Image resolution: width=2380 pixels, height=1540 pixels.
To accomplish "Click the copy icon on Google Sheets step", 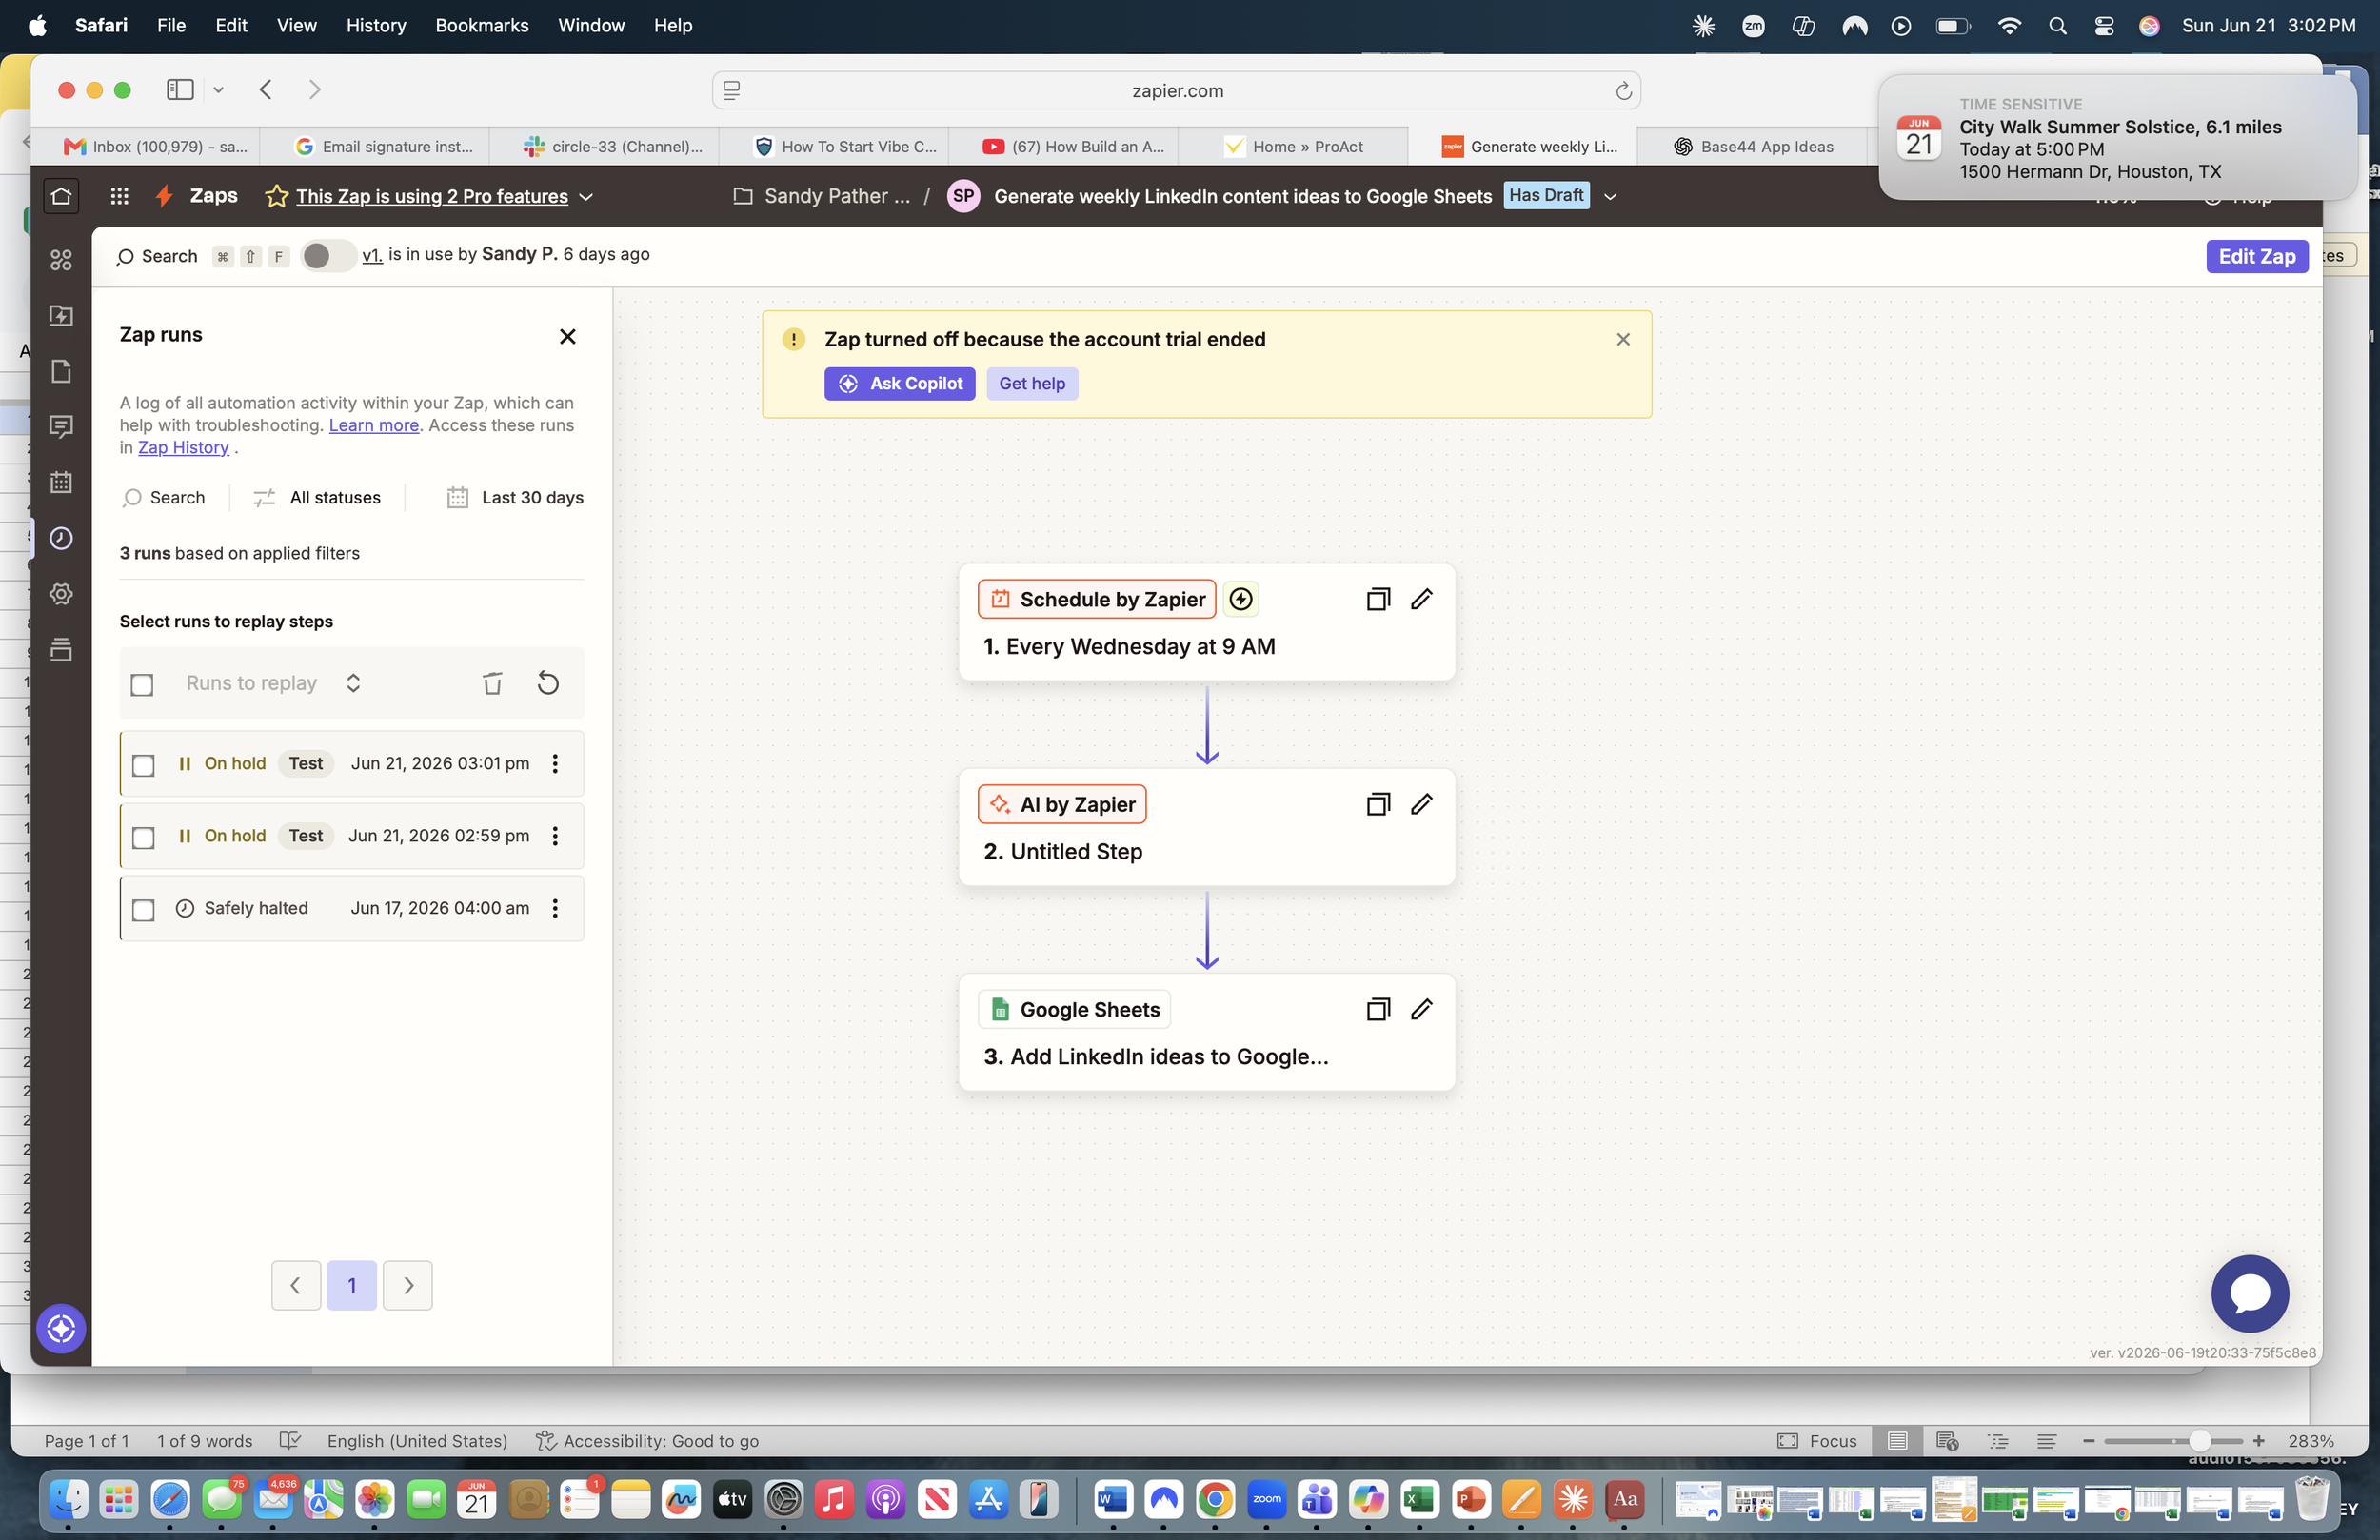I will pos(1378,1009).
